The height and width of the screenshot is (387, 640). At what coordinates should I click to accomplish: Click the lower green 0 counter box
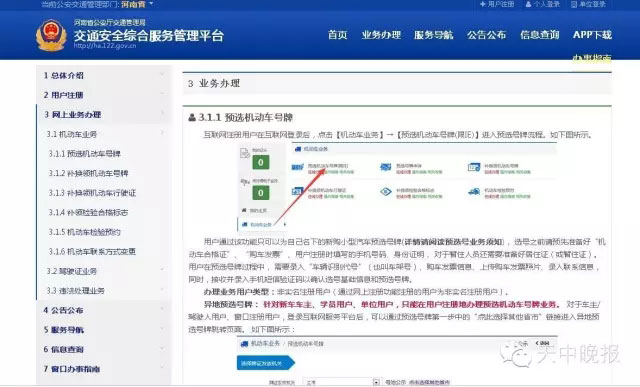pyautogui.click(x=260, y=193)
